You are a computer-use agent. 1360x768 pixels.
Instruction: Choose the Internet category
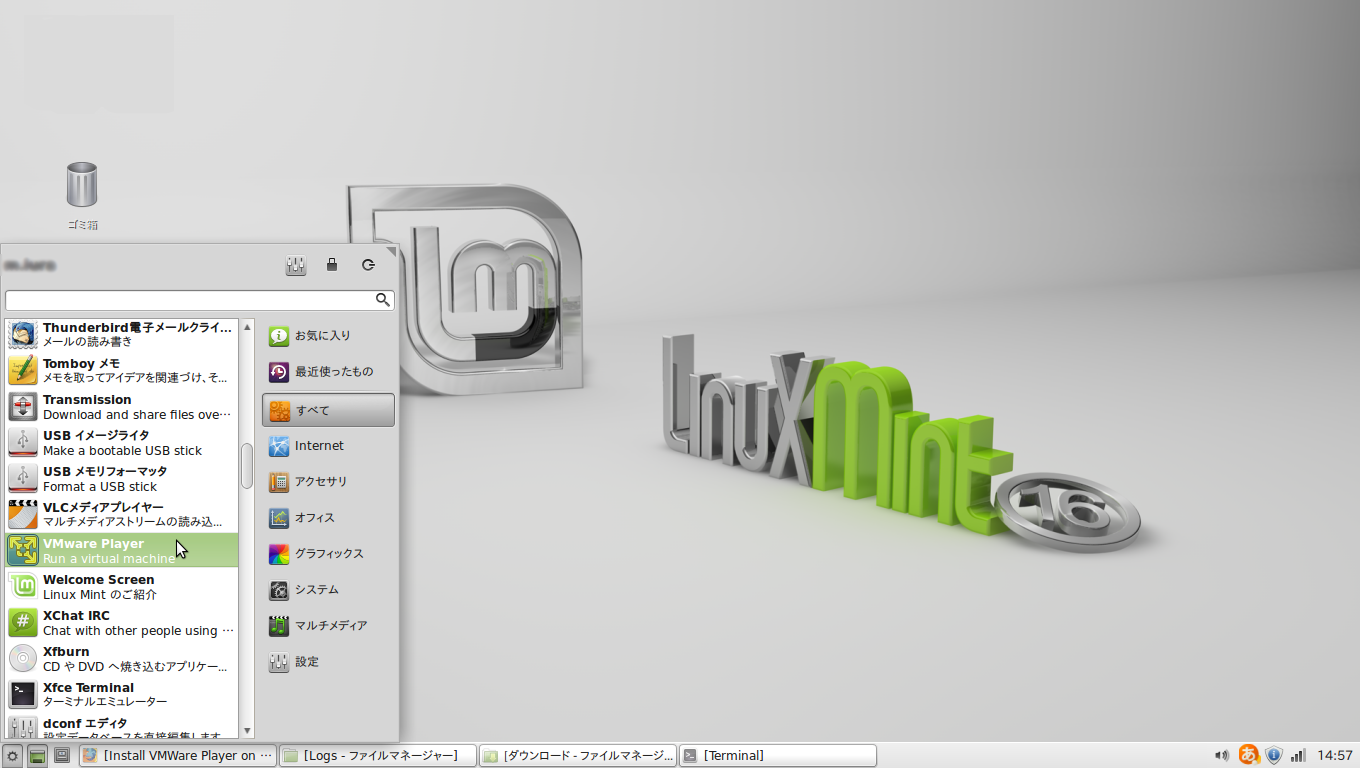328,446
